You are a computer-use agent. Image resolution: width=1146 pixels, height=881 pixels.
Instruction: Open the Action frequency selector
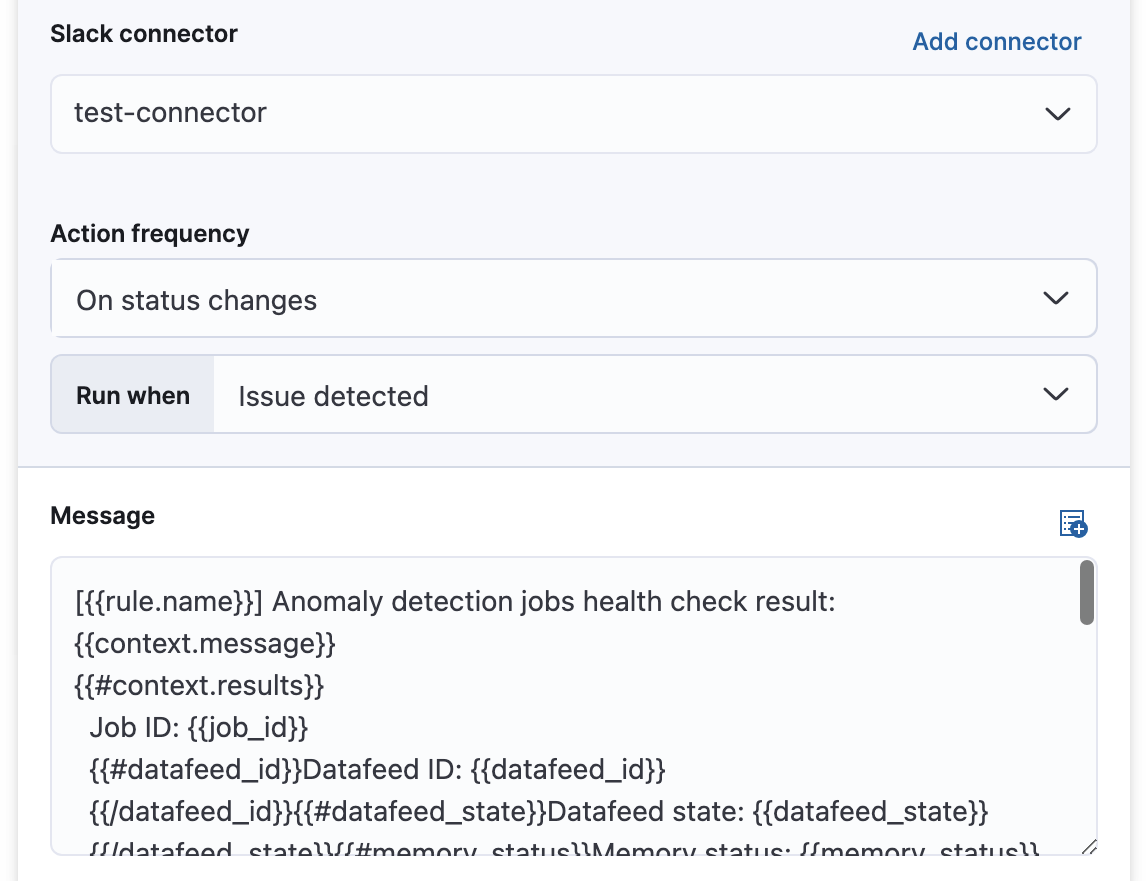click(573, 298)
